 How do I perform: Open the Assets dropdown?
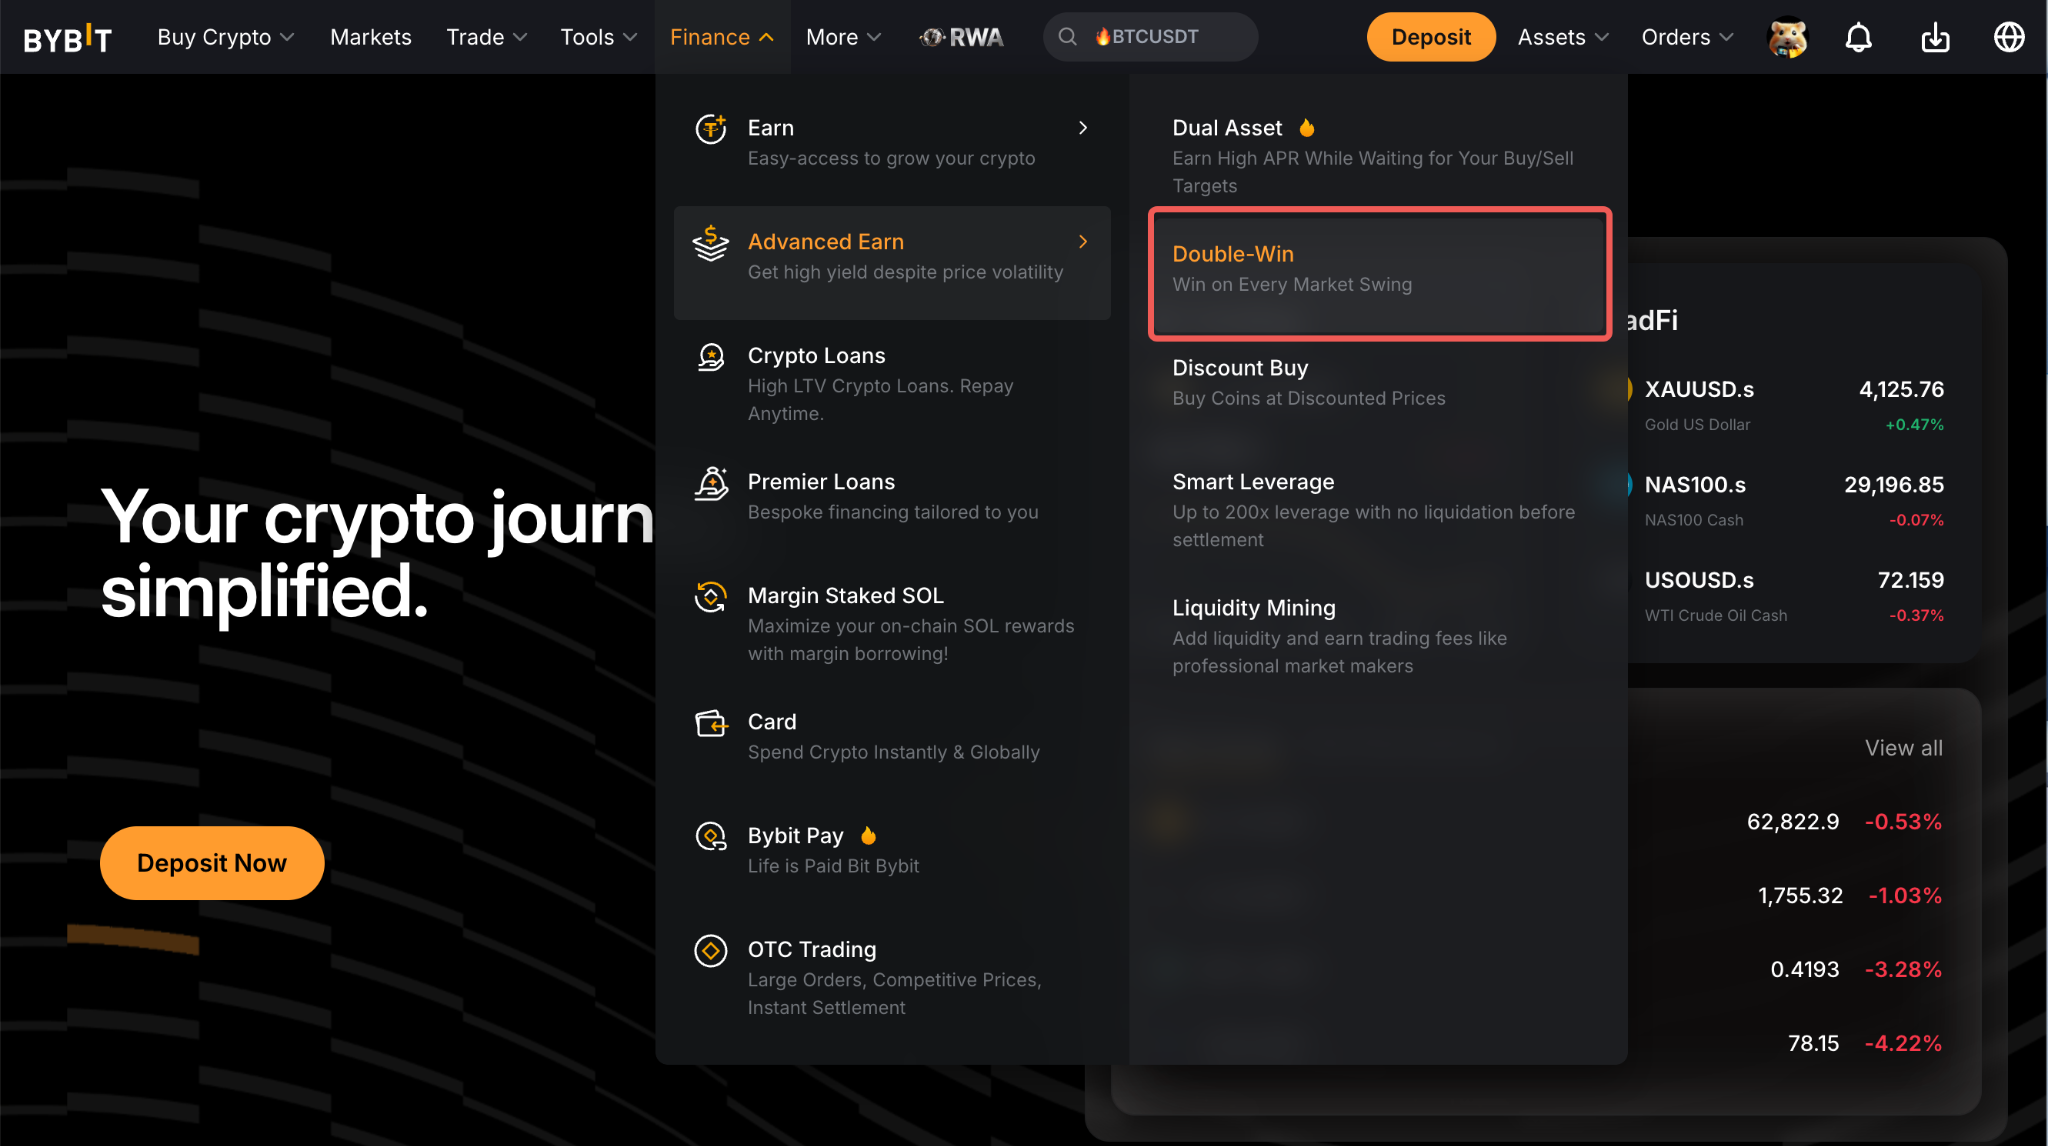pos(1563,37)
